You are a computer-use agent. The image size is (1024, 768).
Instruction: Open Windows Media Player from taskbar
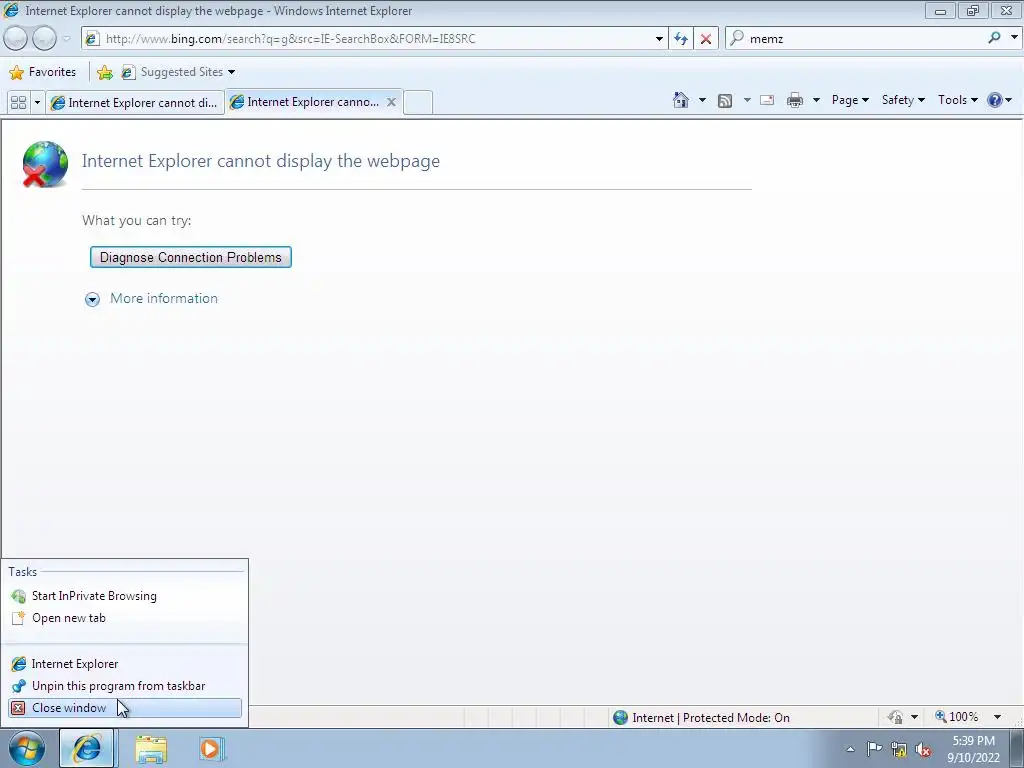click(211, 749)
